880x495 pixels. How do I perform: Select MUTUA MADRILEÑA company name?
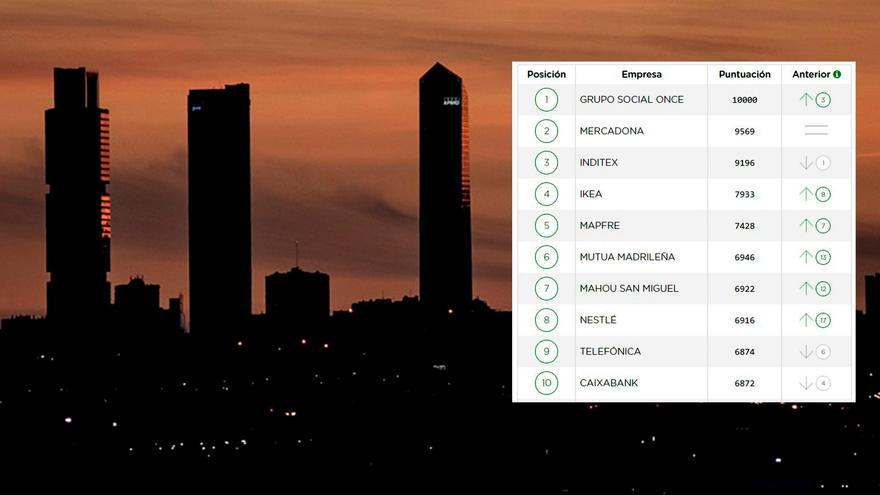tap(627, 256)
